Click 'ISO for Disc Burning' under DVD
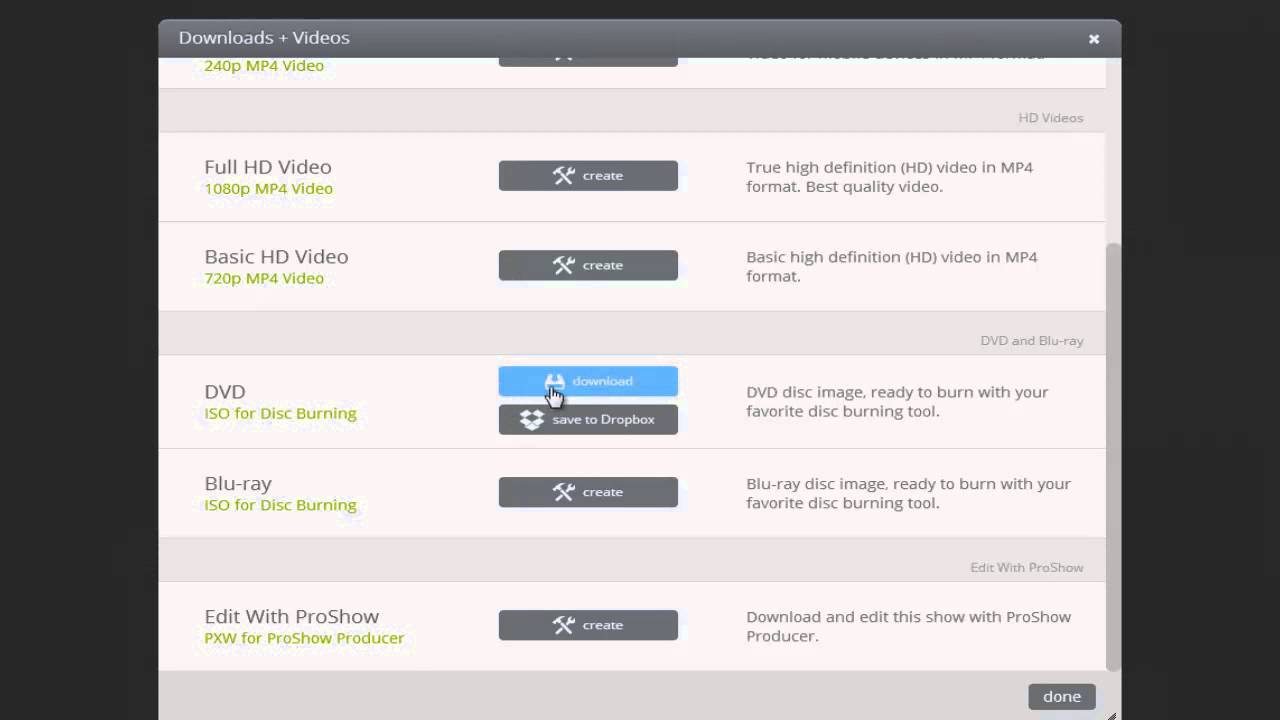This screenshot has width=1280, height=720. [280, 413]
